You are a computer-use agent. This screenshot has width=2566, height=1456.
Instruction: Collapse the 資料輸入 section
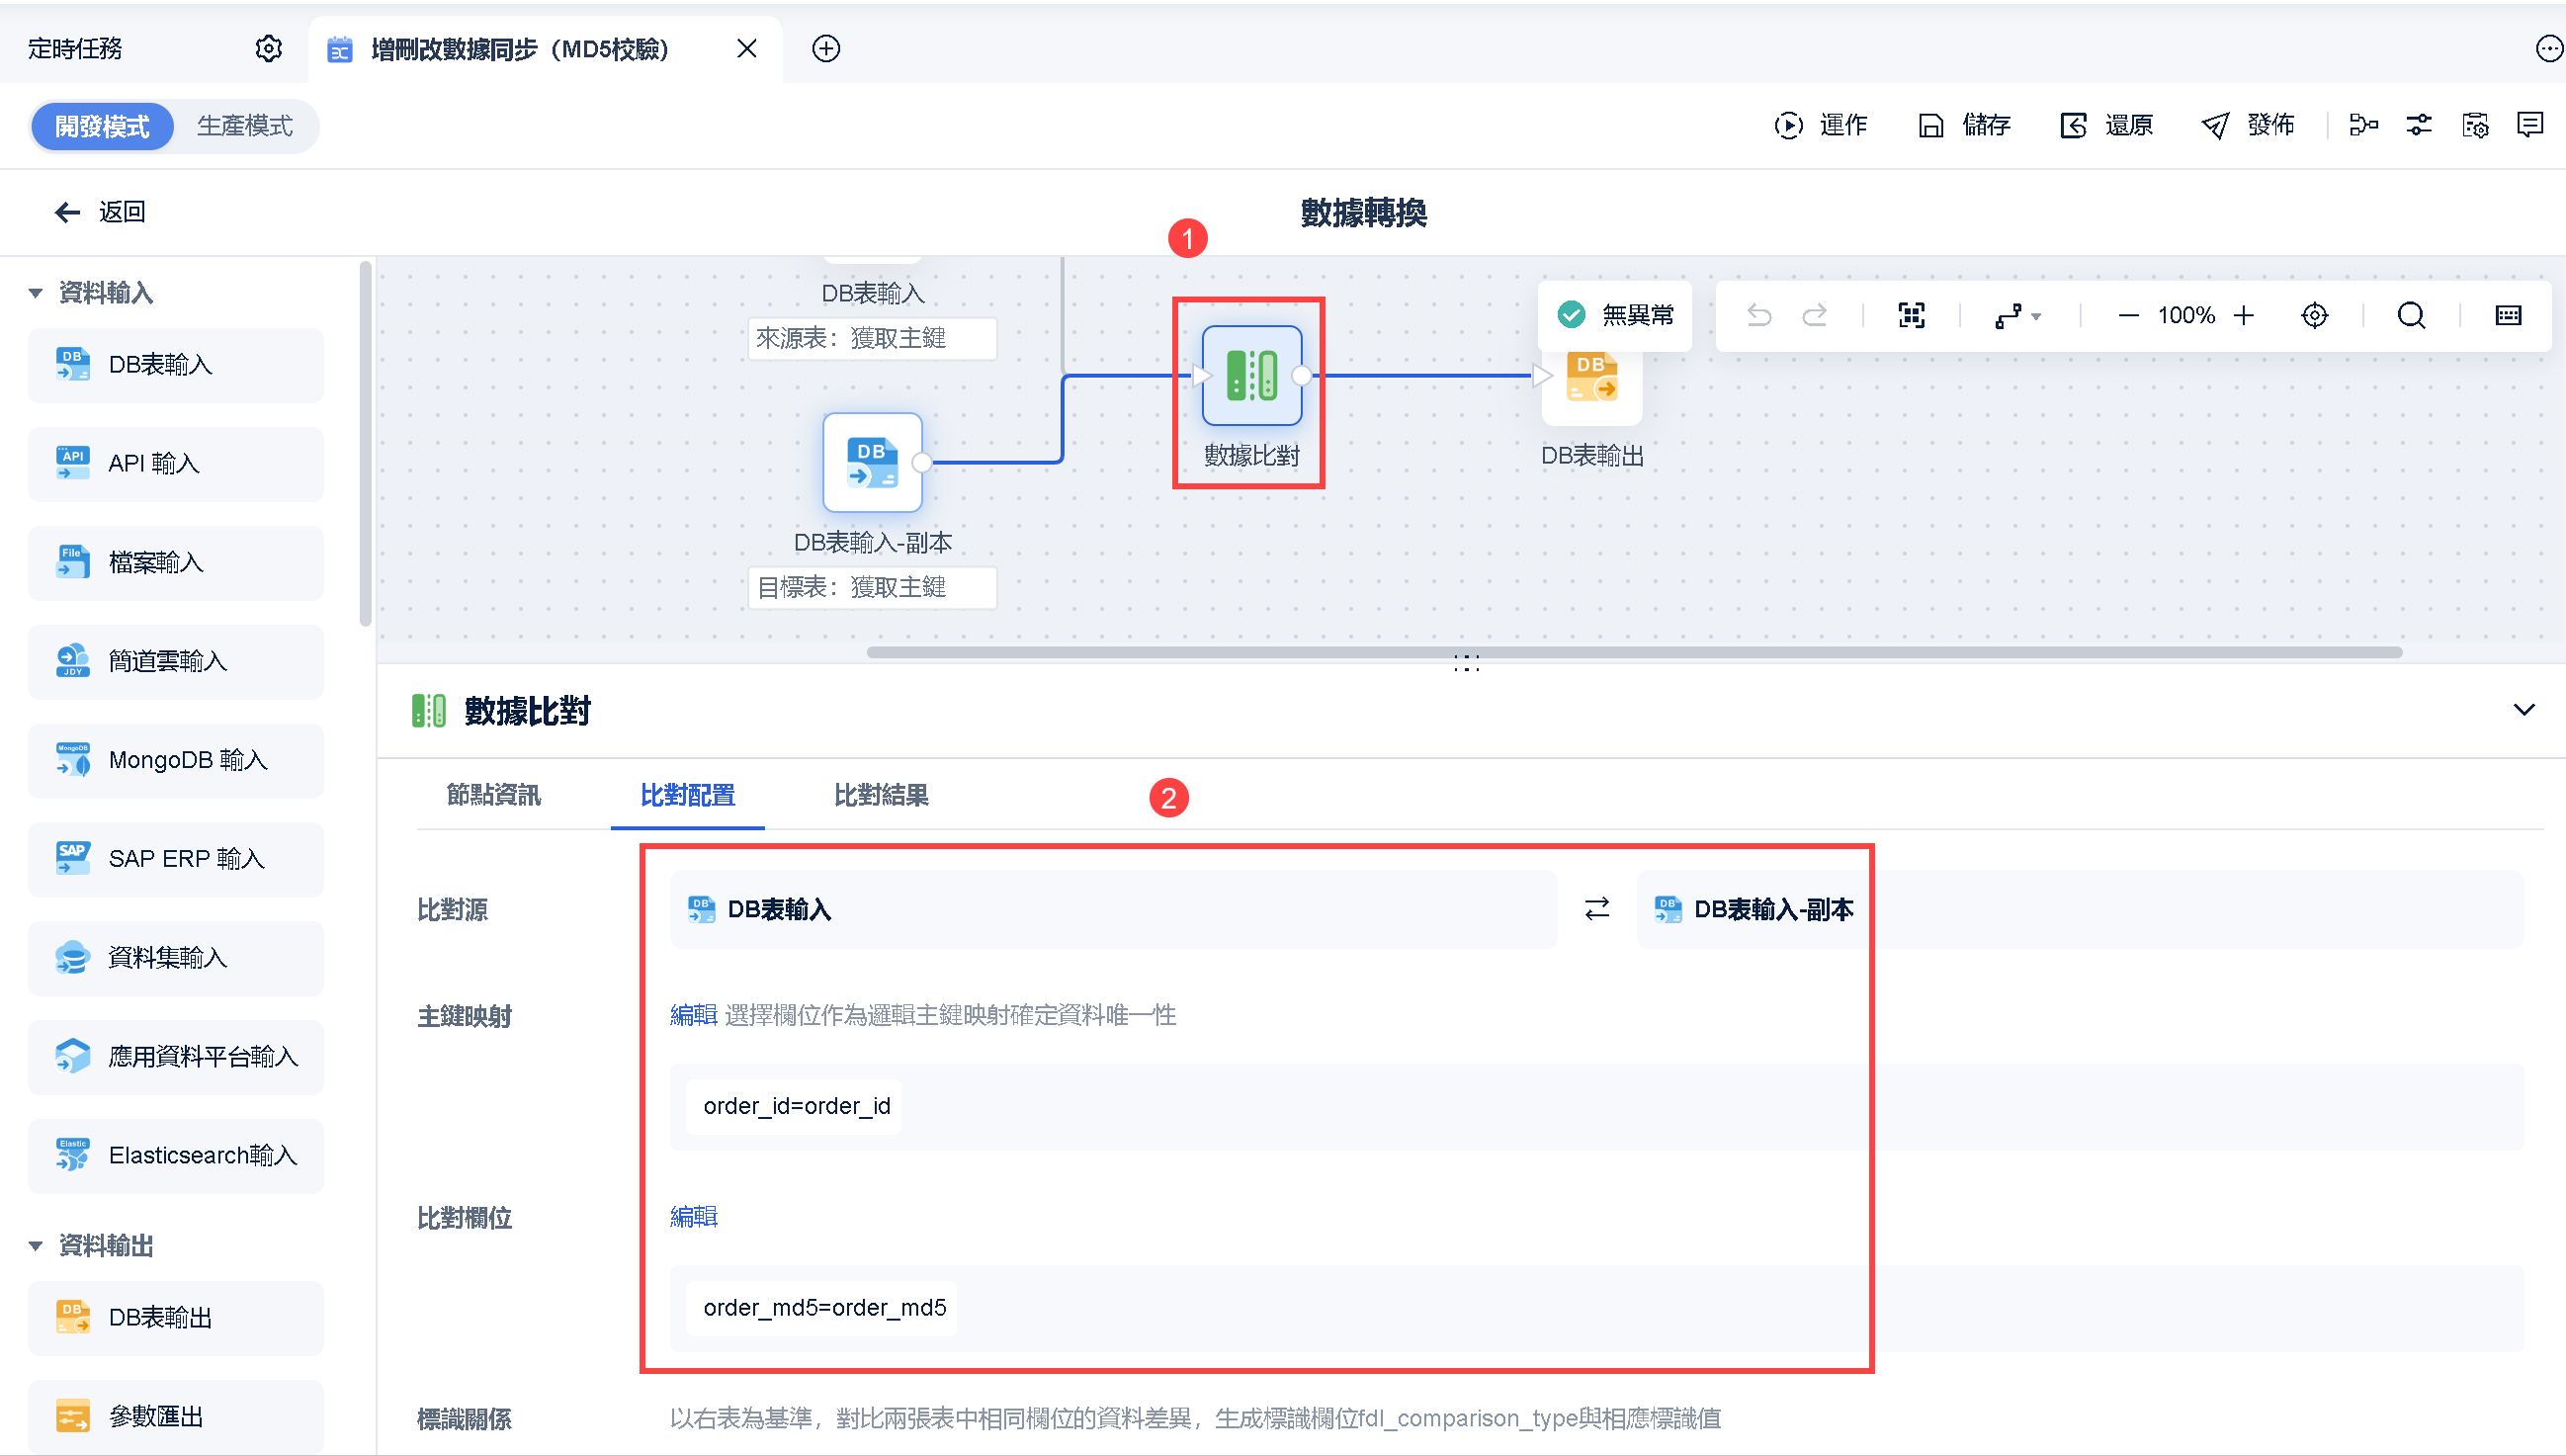[x=36, y=293]
